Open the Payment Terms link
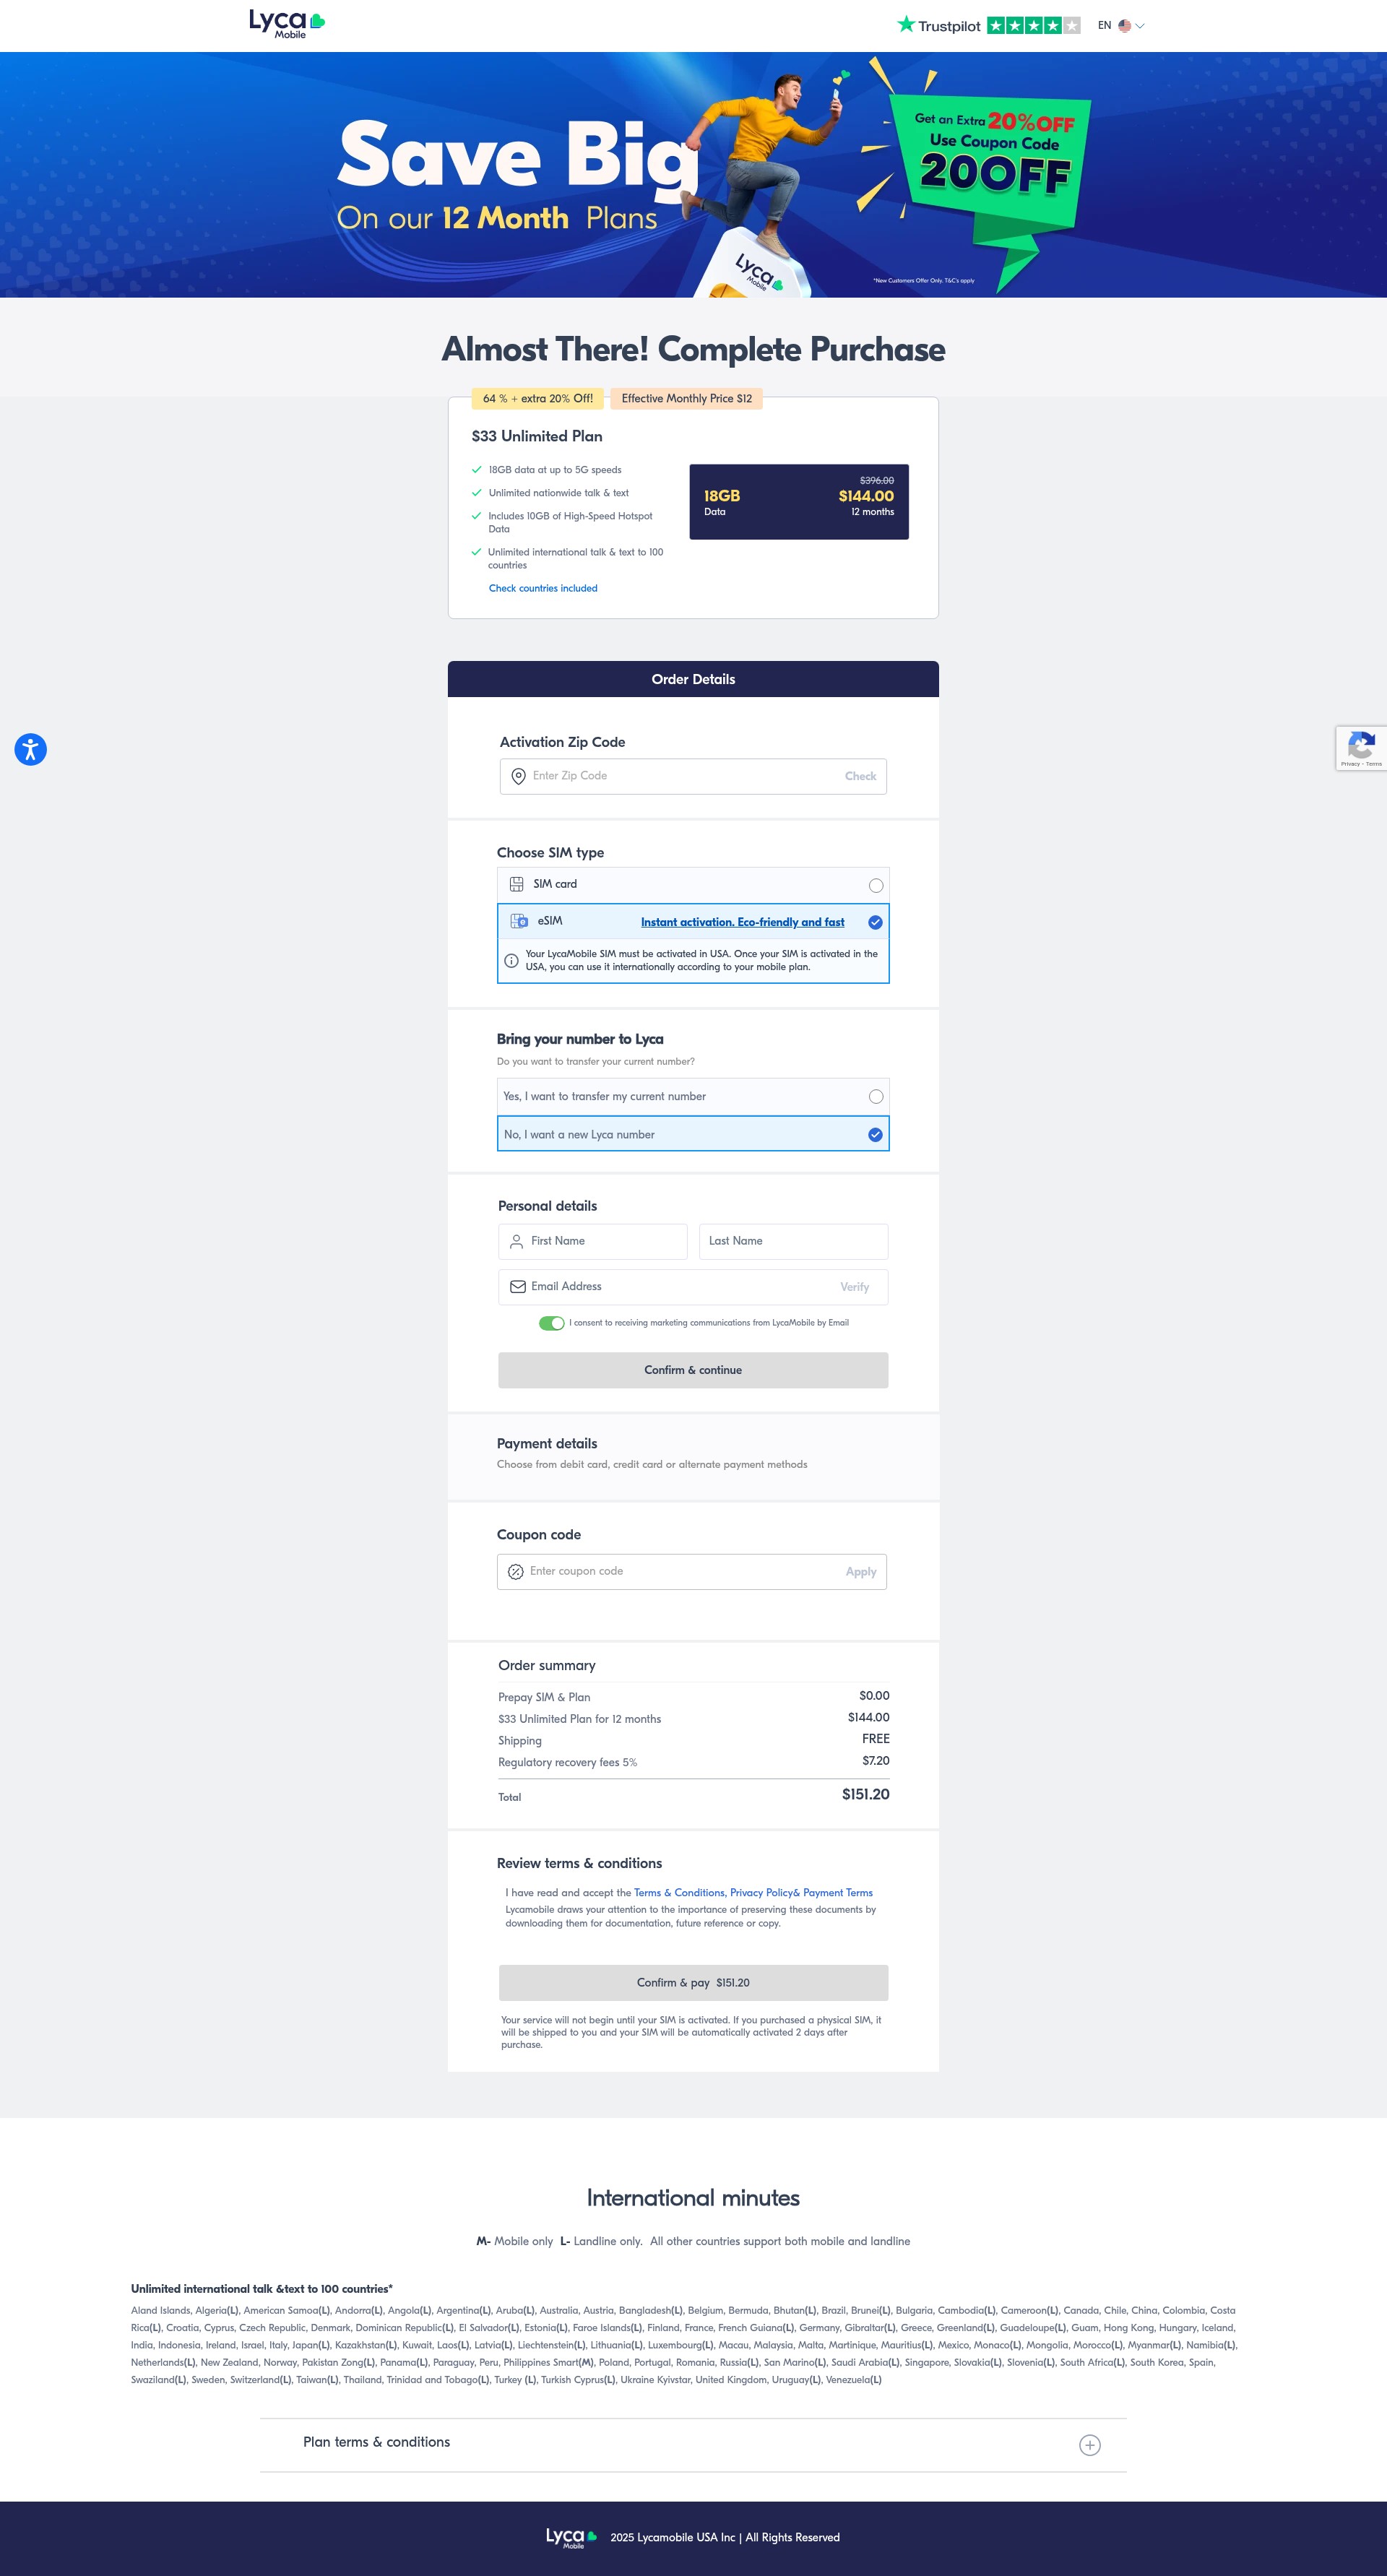Screen dimensions: 1387x2576 [837, 1892]
